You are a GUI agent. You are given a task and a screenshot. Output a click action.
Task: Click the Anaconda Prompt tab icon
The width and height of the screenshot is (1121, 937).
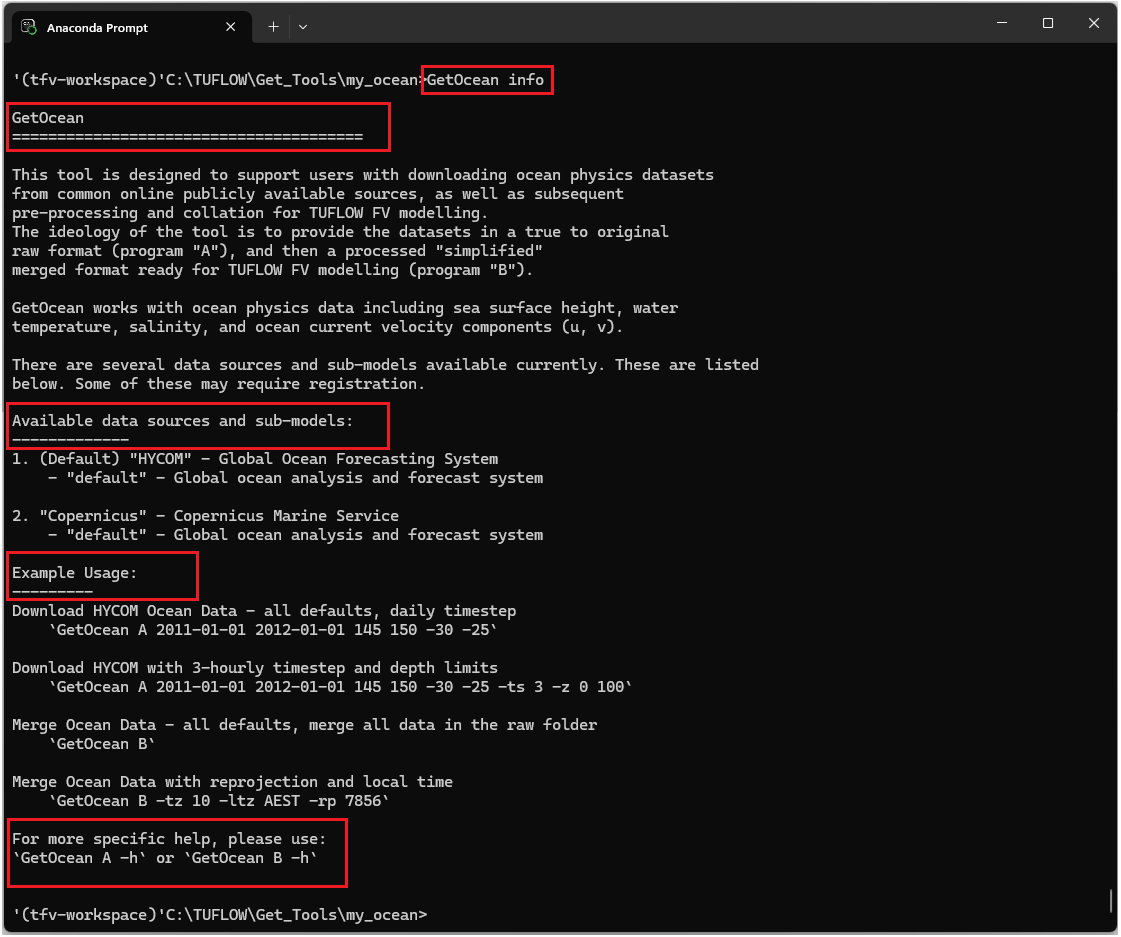[x=29, y=27]
